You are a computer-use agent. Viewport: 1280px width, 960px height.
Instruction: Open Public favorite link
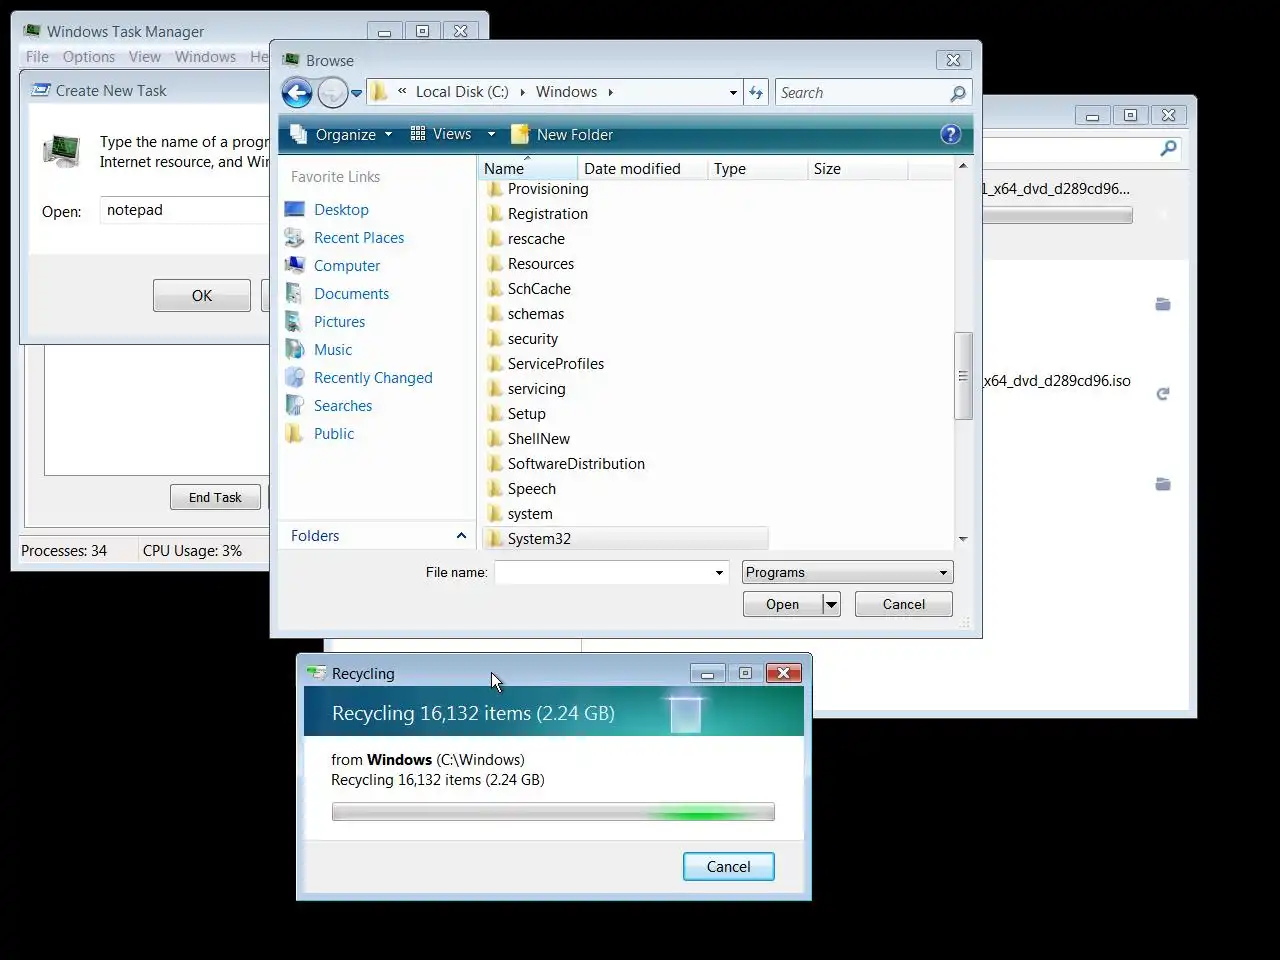[334, 434]
